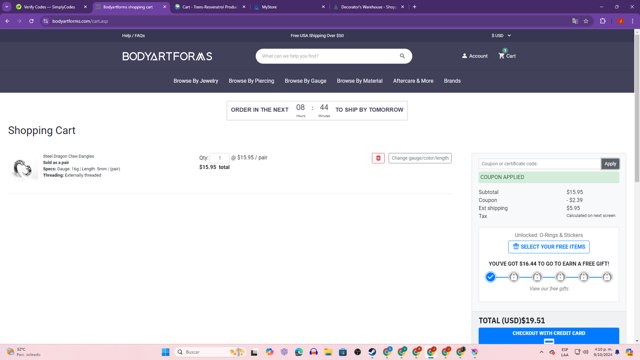Open the Copilot icon on the taskbar
This screenshot has width=640, height=360.
pyautogui.click(x=269, y=352)
